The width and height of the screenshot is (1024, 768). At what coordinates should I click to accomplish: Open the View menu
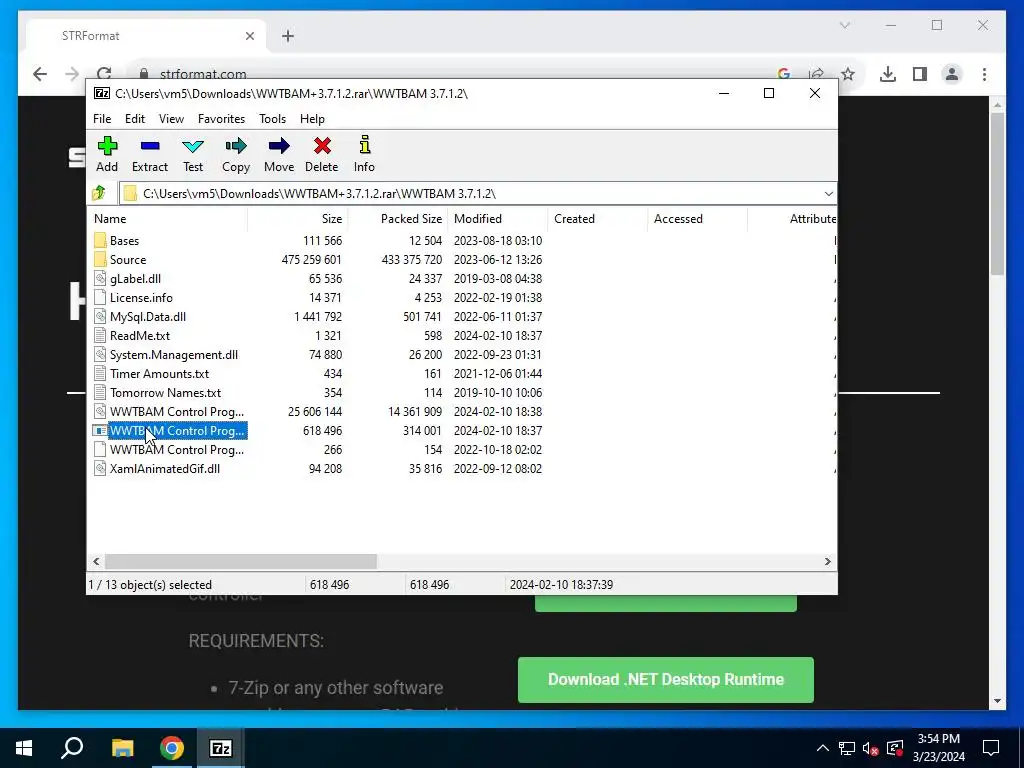[171, 119]
